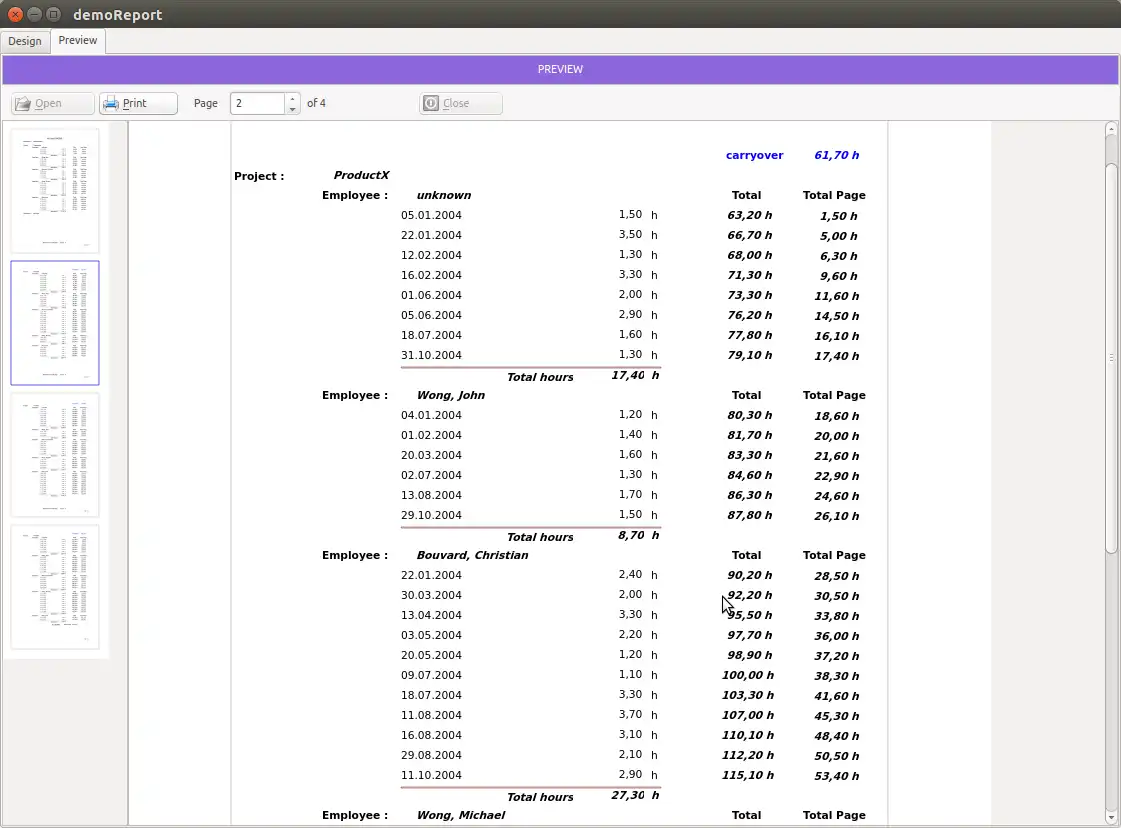Click the running total 100,00 h
The image size is (1121, 828).
pyautogui.click(x=748, y=676)
